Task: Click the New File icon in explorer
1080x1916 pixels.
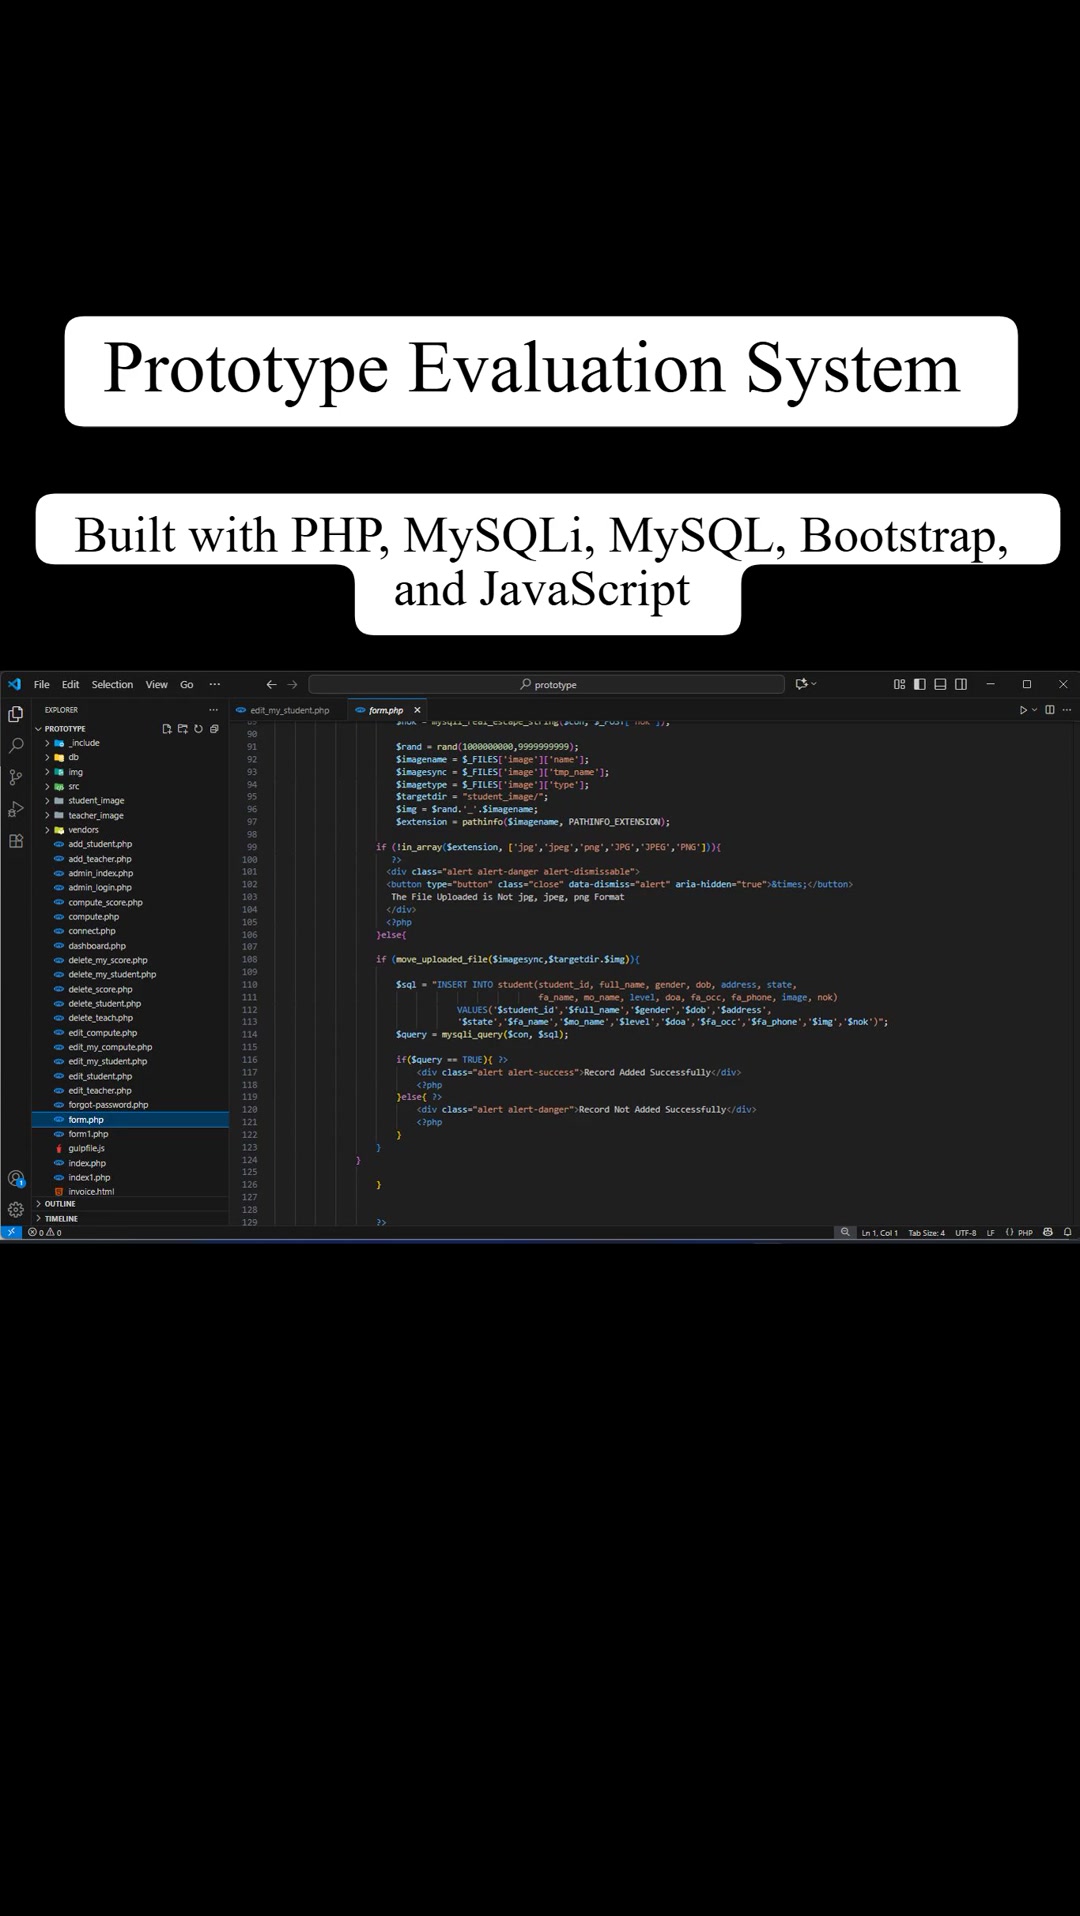Action: coord(167,729)
